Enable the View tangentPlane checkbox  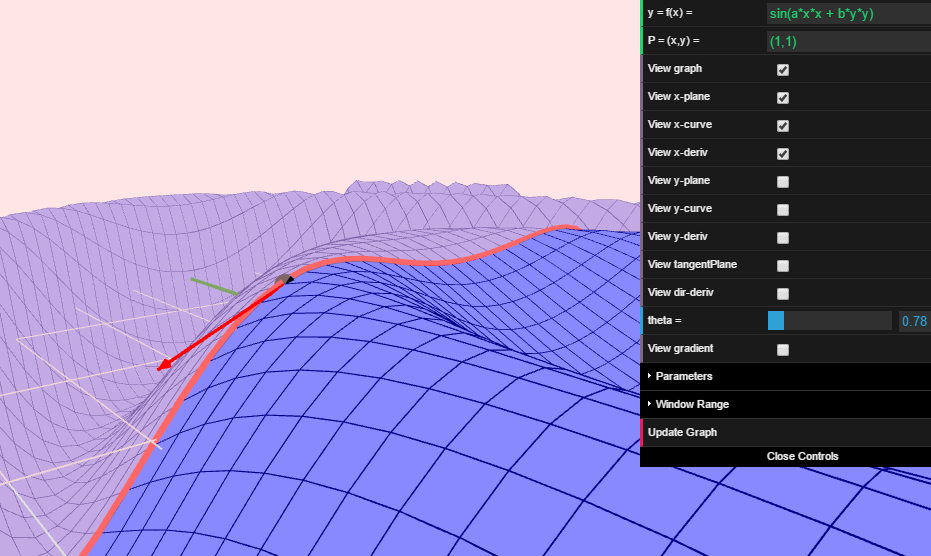point(783,266)
